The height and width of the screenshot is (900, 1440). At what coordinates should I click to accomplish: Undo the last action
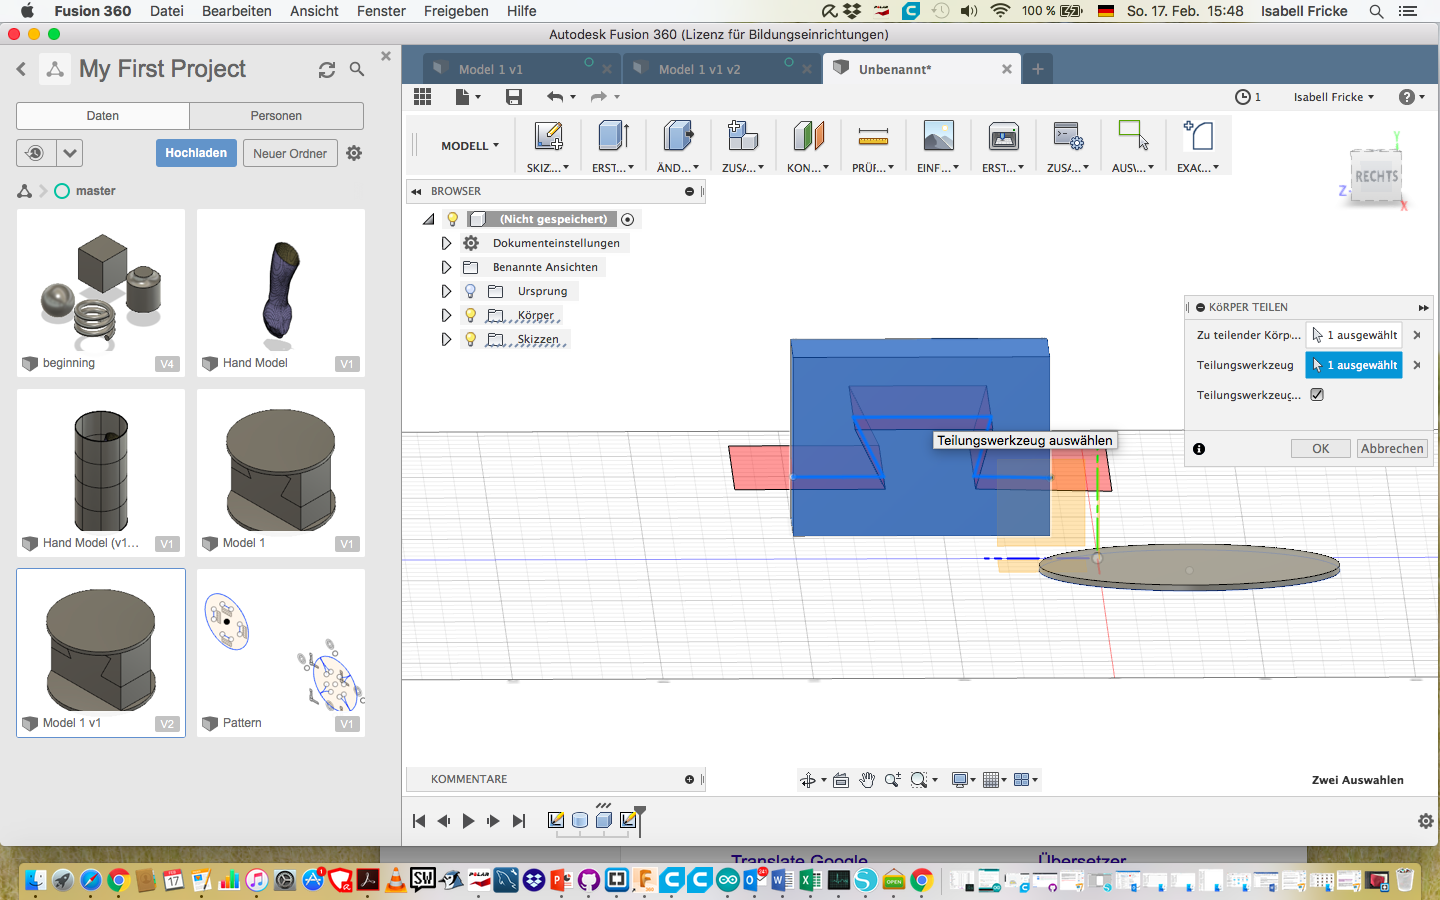[555, 97]
